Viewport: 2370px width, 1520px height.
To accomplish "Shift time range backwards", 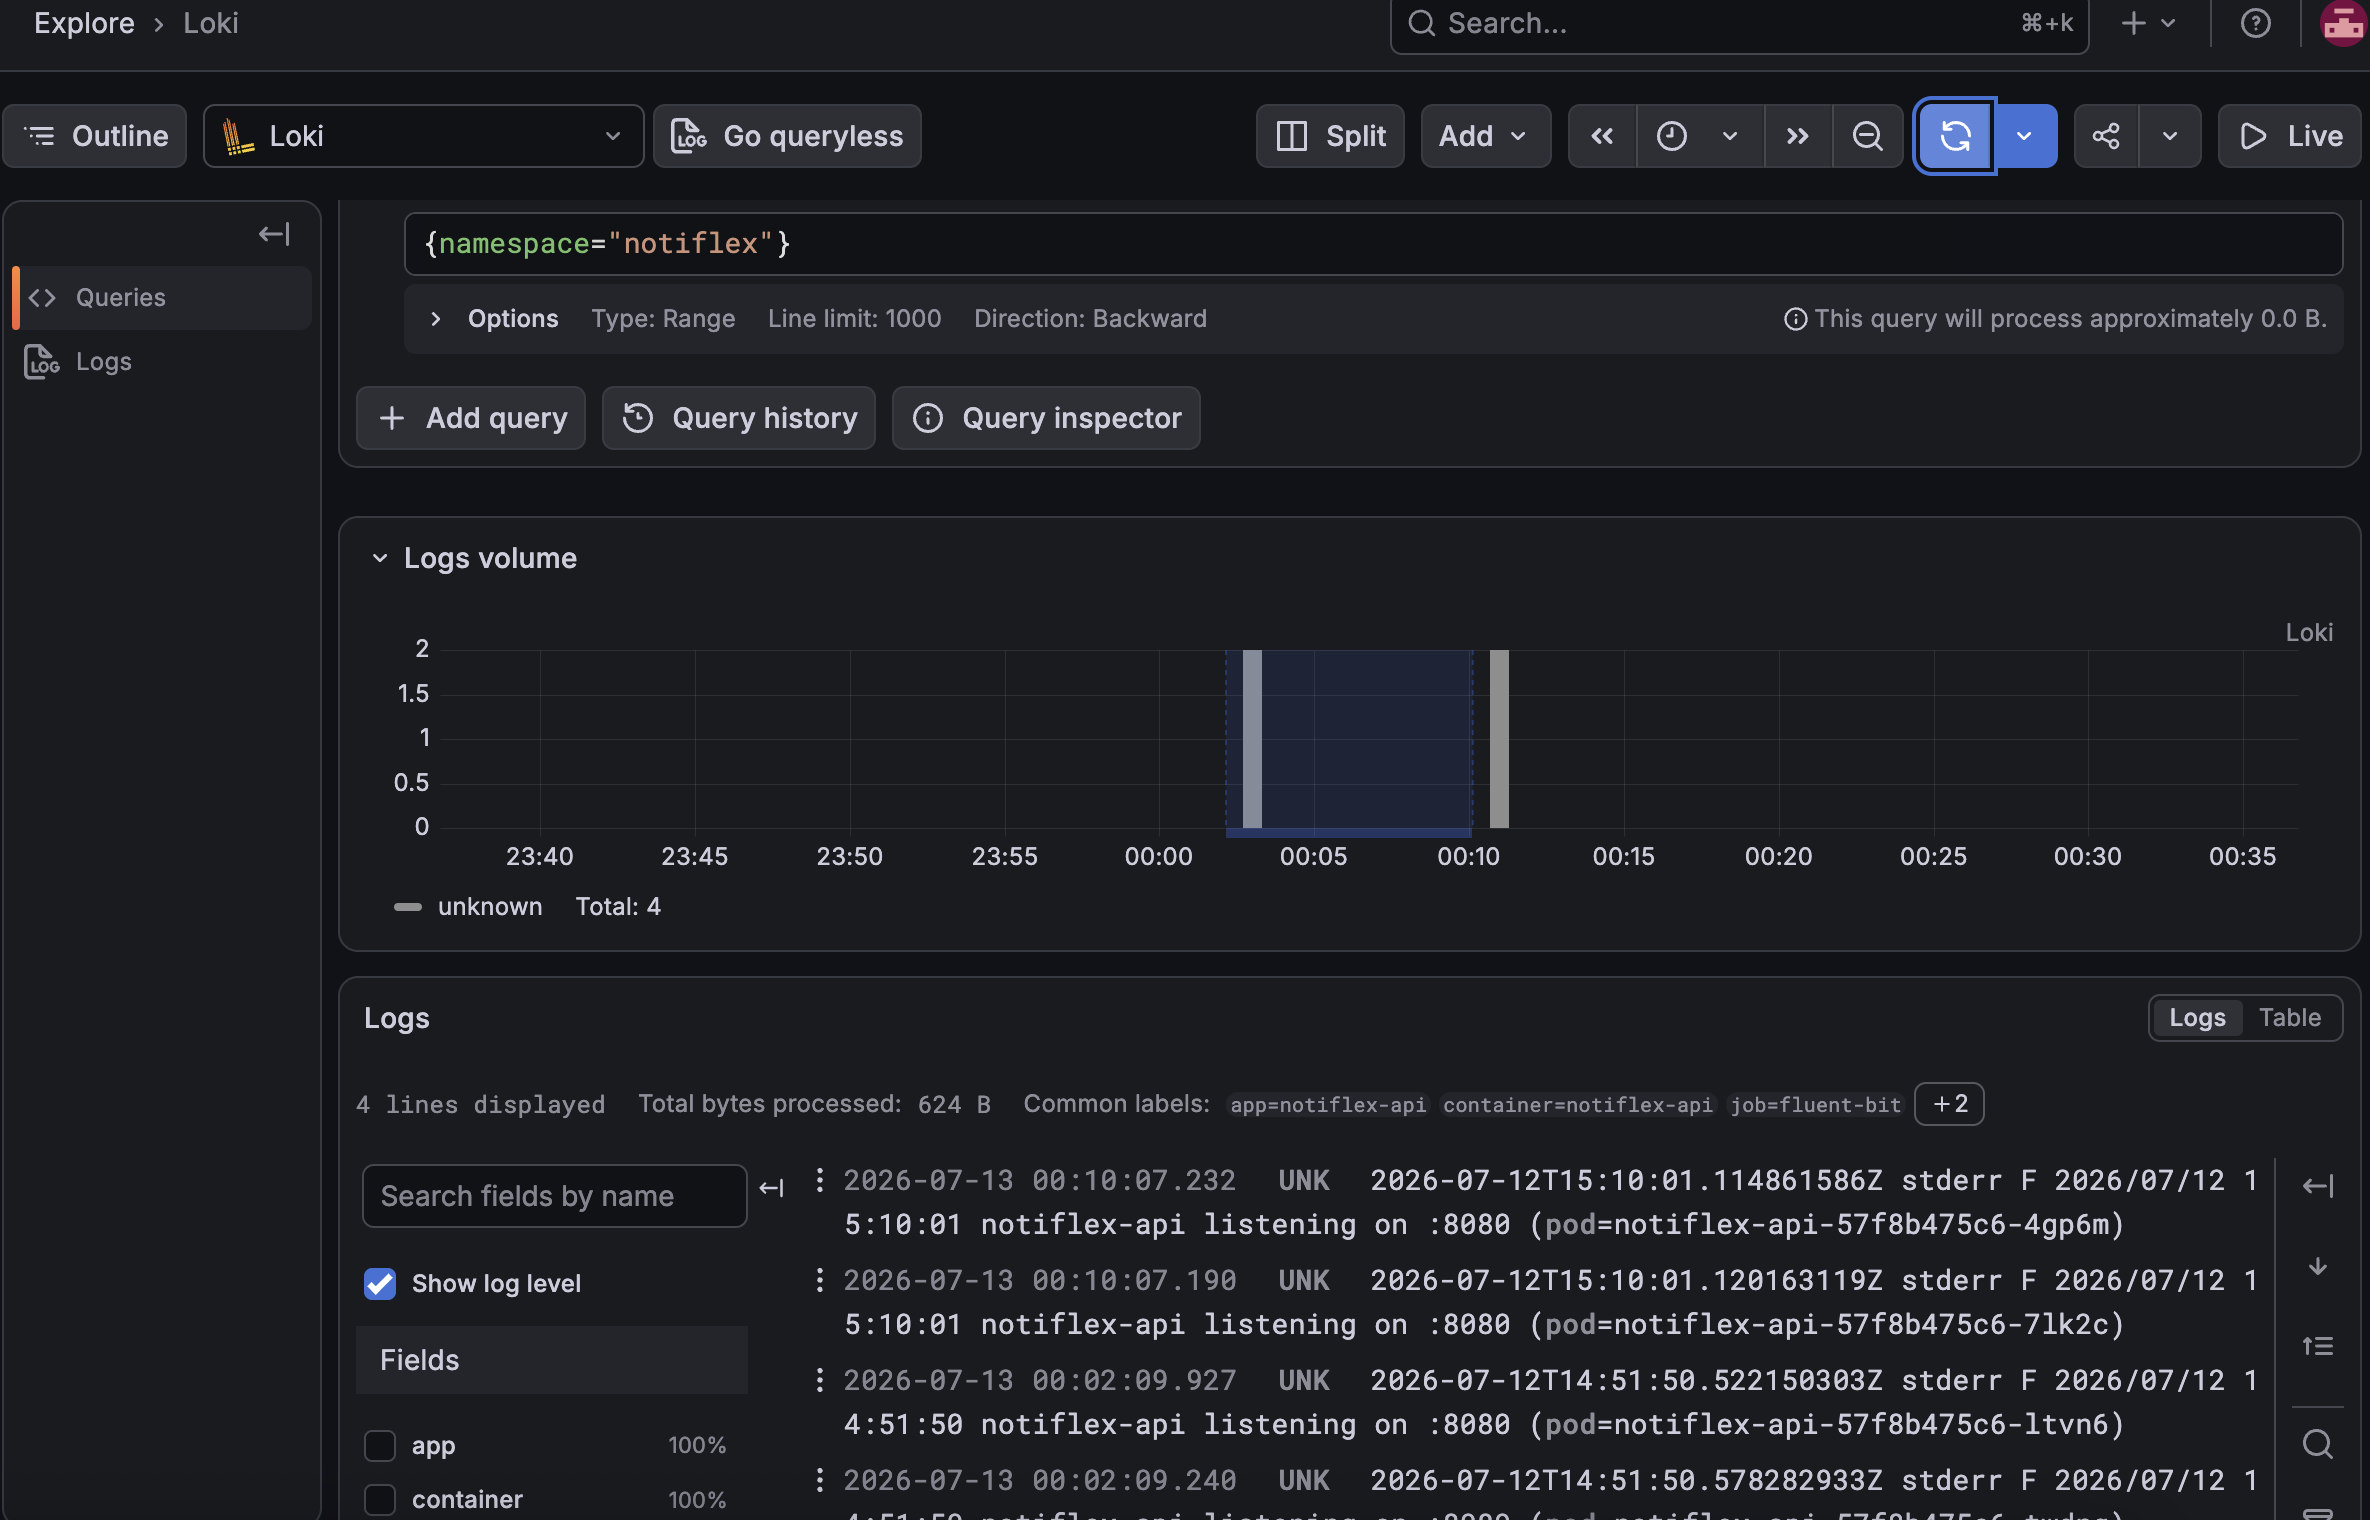I will 1602,136.
